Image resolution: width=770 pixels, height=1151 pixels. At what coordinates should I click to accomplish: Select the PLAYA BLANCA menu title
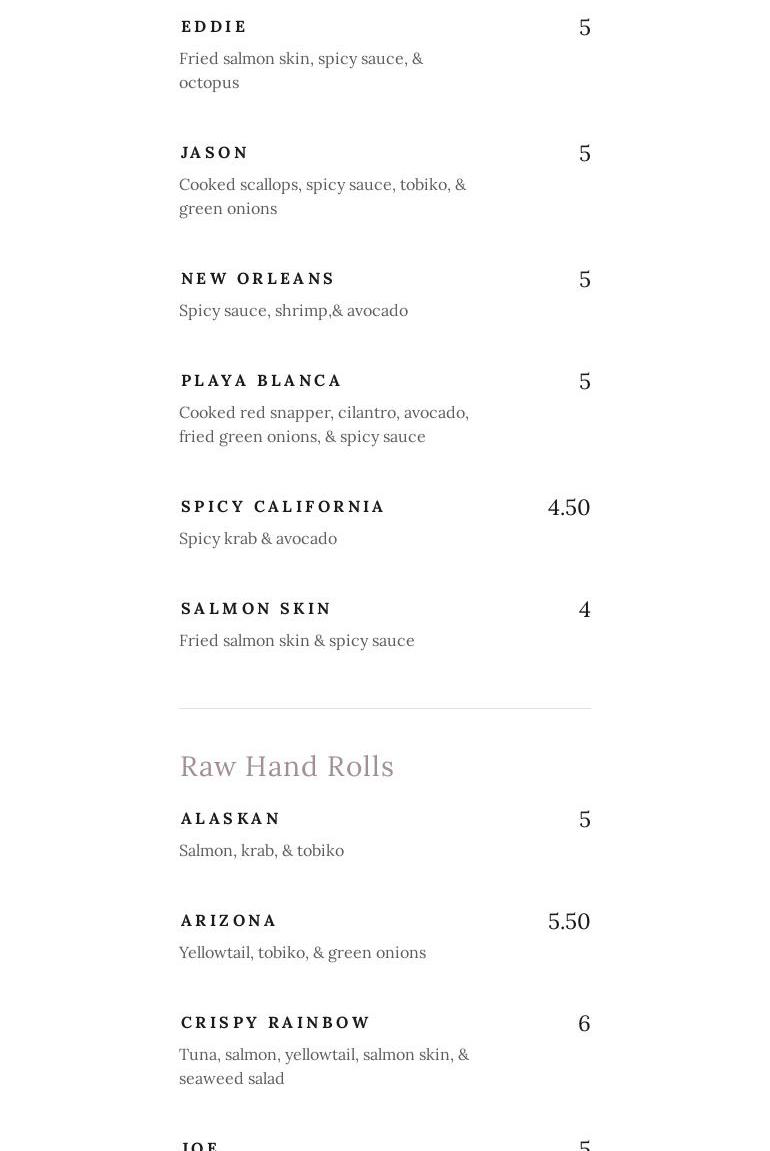[261, 381]
